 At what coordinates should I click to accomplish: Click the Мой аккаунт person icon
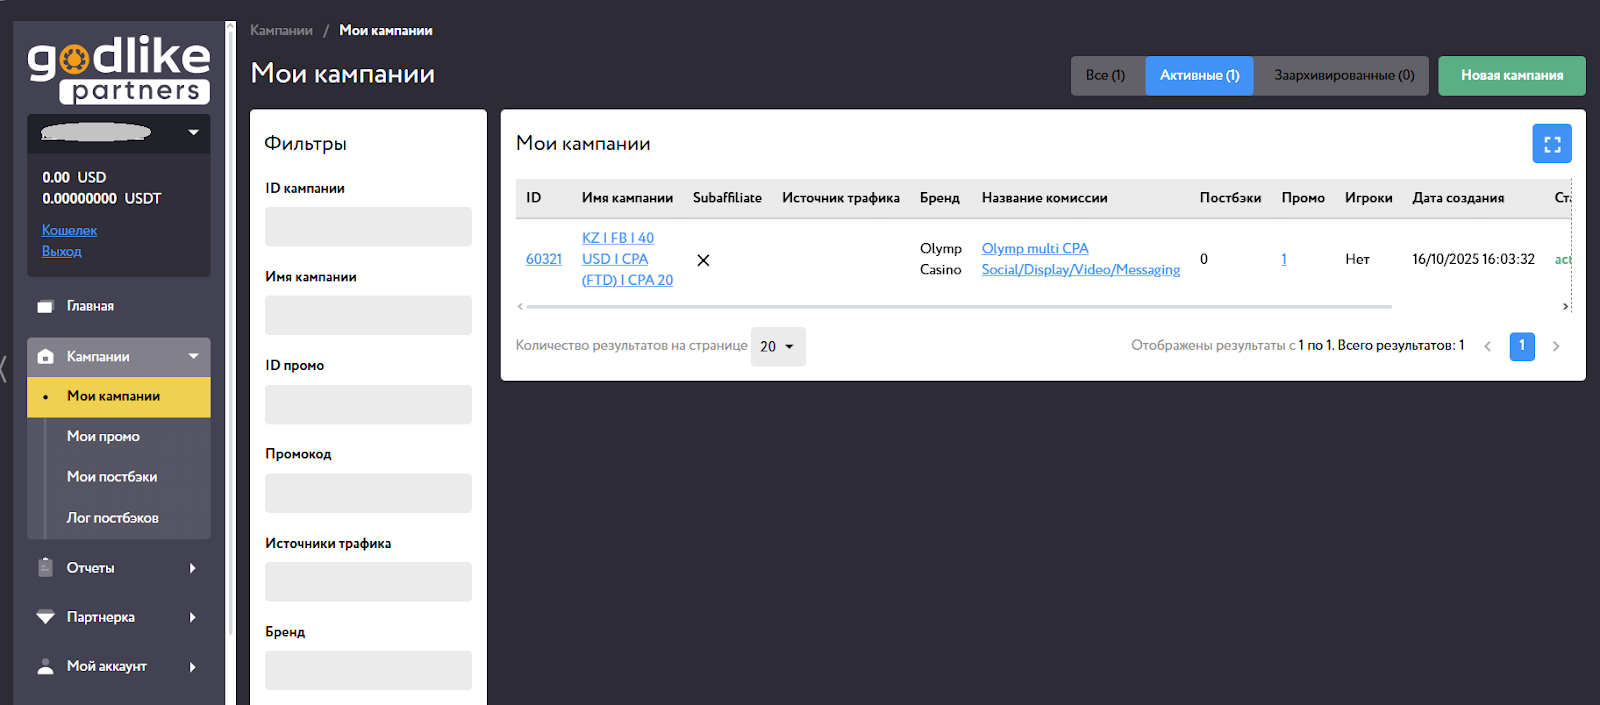[x=45, y=666]
